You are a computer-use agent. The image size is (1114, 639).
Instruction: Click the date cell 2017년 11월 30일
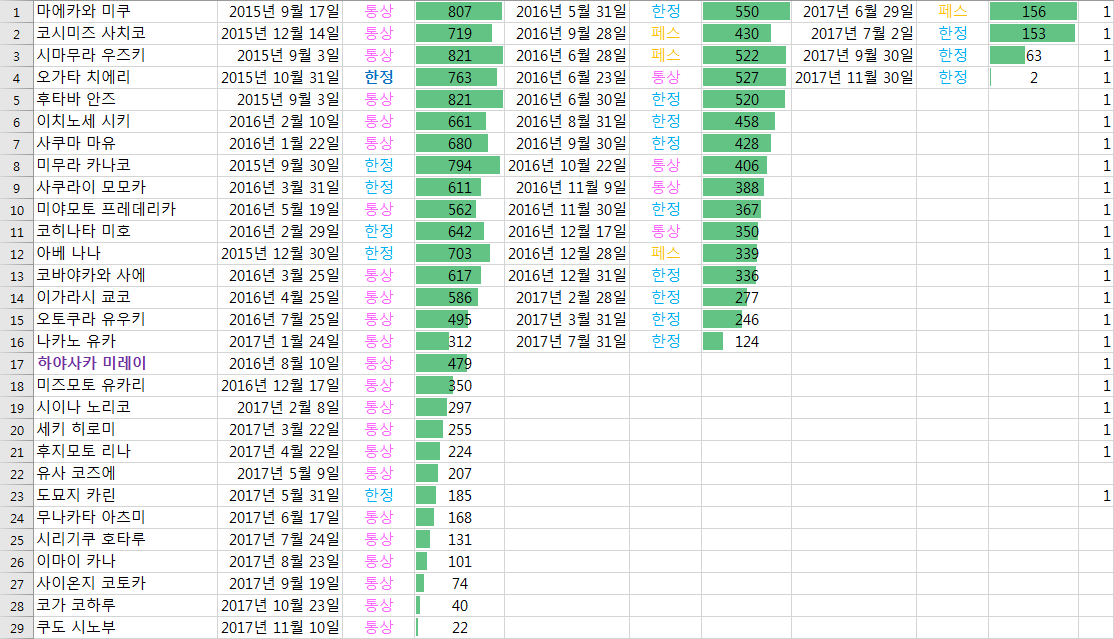click(x=854, y=77)
